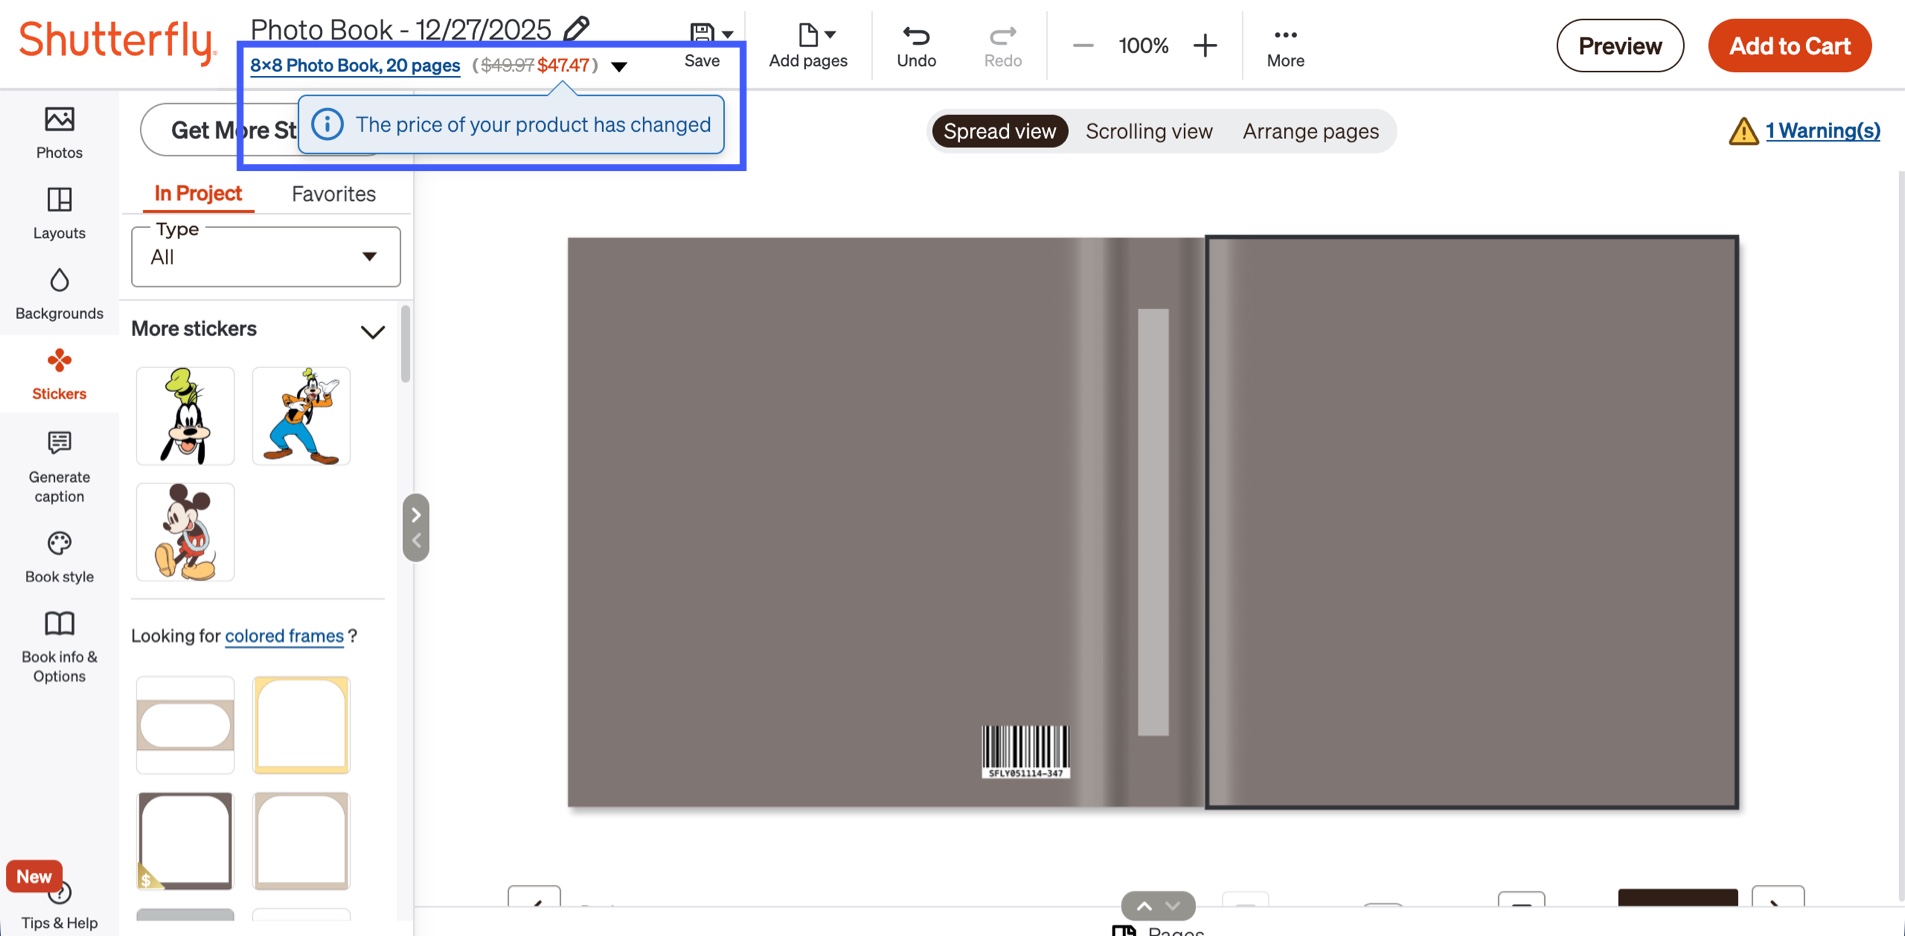Select the standing Goofy sticker
The width and height of the screenshot is (1905, 936).
(301, 416)
